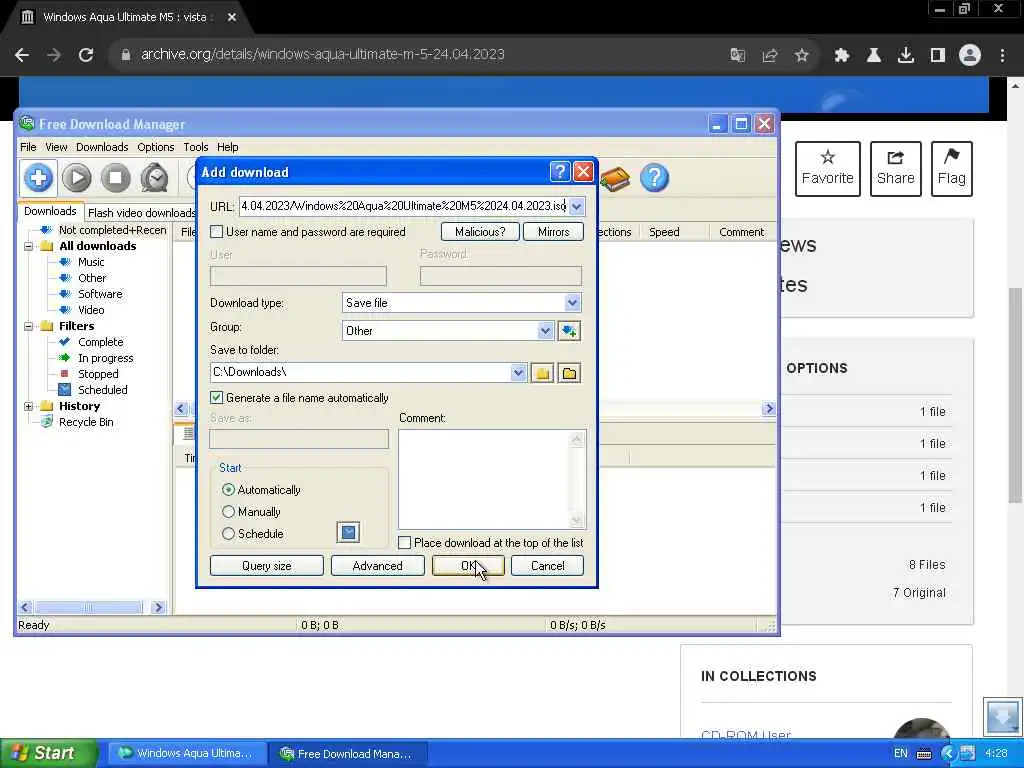Click Windows Aqua Ultima taskbar button

point(187,754)
